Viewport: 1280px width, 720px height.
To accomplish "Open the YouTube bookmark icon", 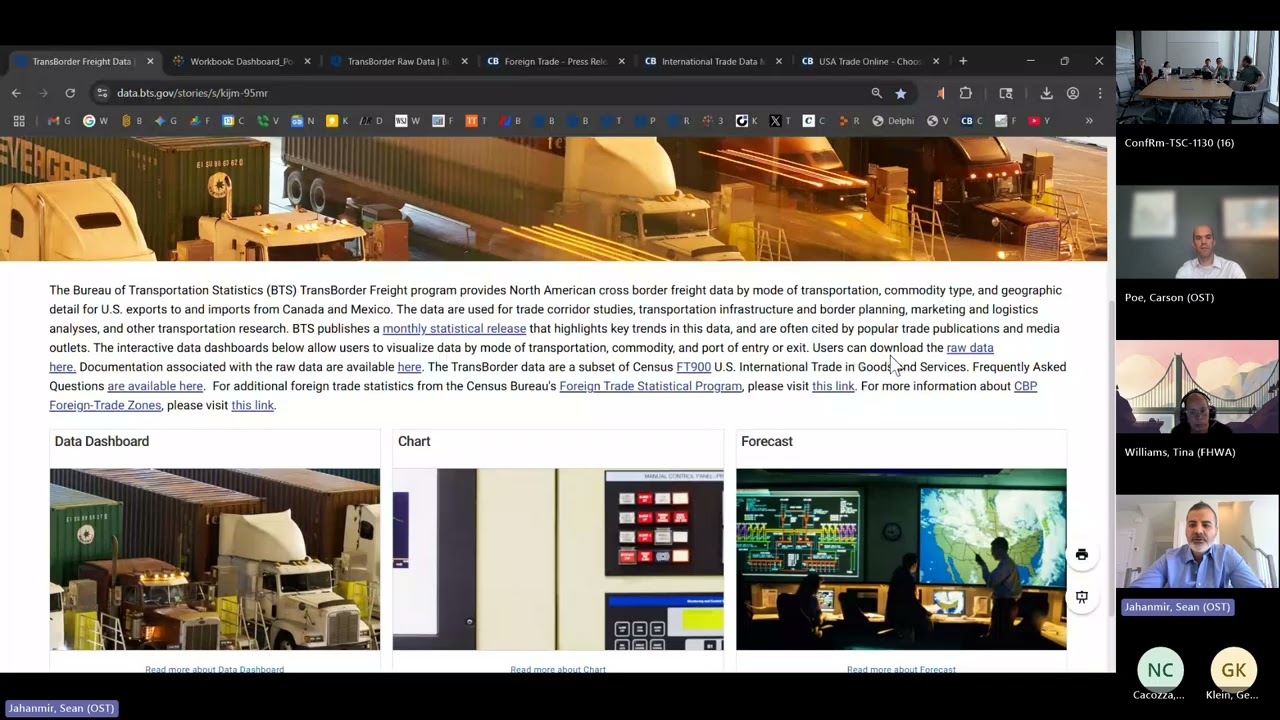I will (1039, 121).
